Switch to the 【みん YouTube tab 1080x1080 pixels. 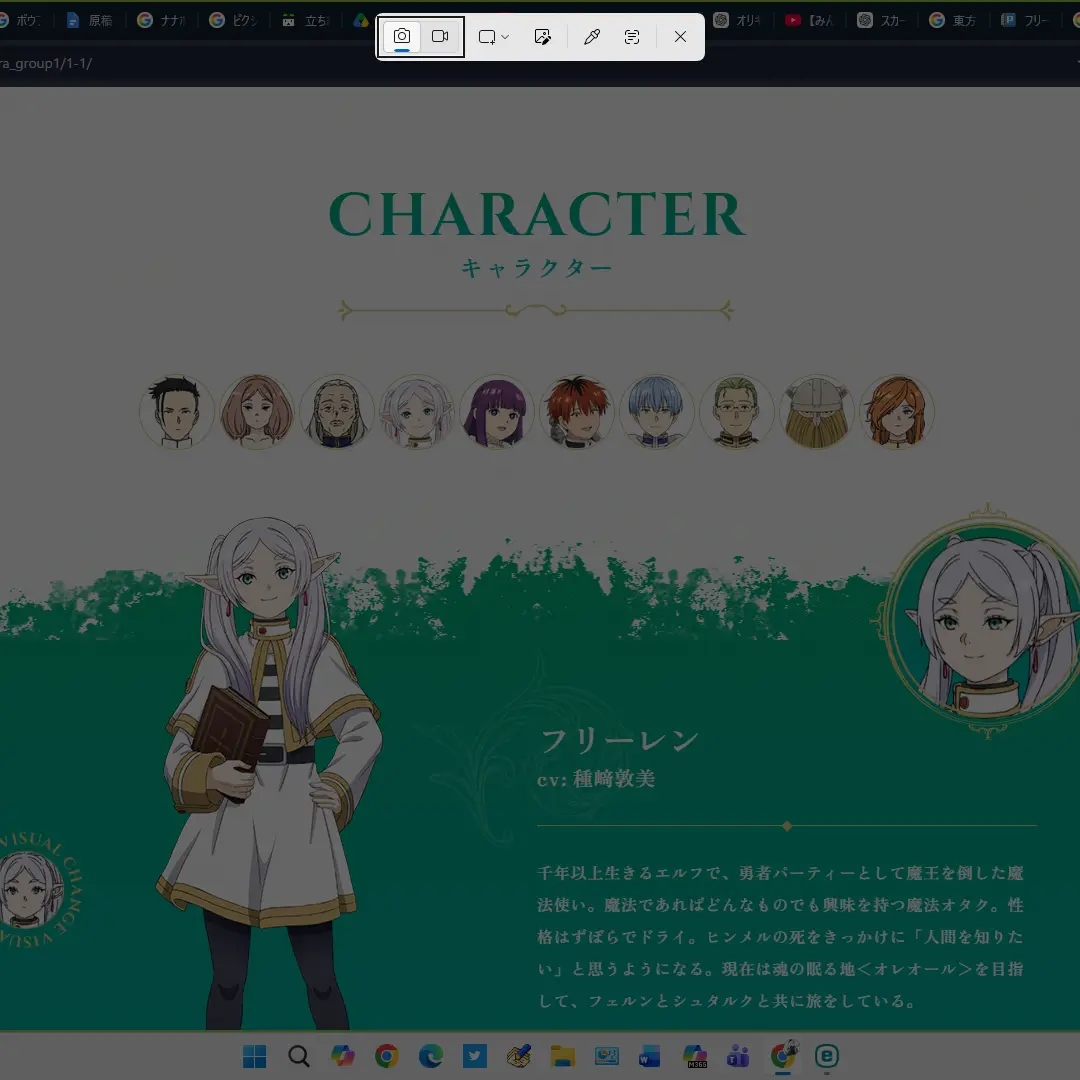click(x=809, y=20)
